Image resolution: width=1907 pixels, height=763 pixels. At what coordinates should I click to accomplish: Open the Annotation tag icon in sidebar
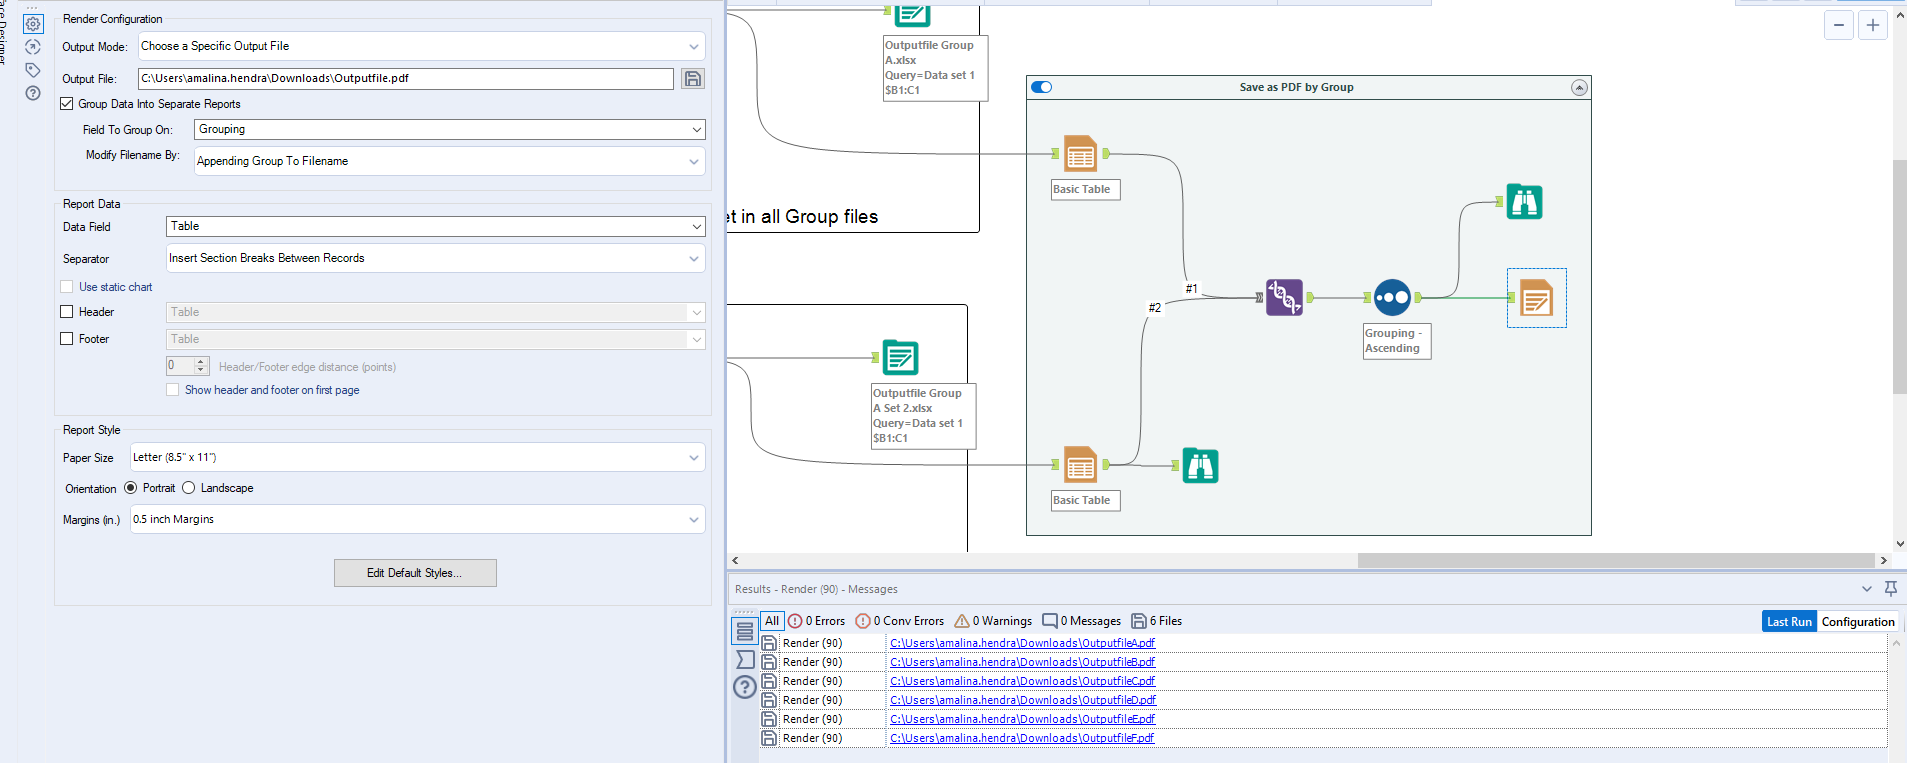click(x=33, y=70)
